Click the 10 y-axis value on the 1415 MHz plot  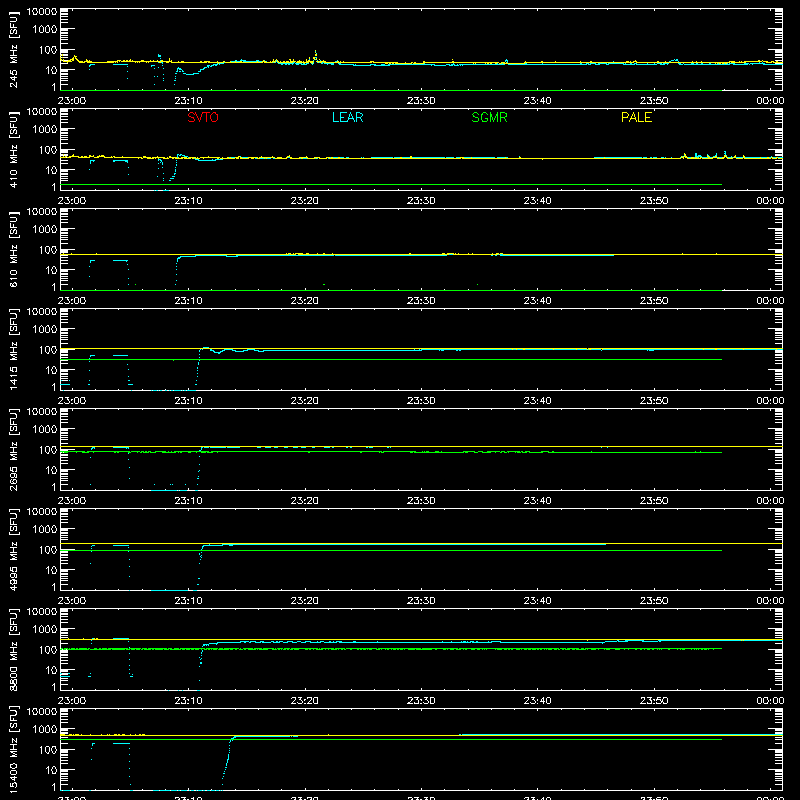[51, 370]
